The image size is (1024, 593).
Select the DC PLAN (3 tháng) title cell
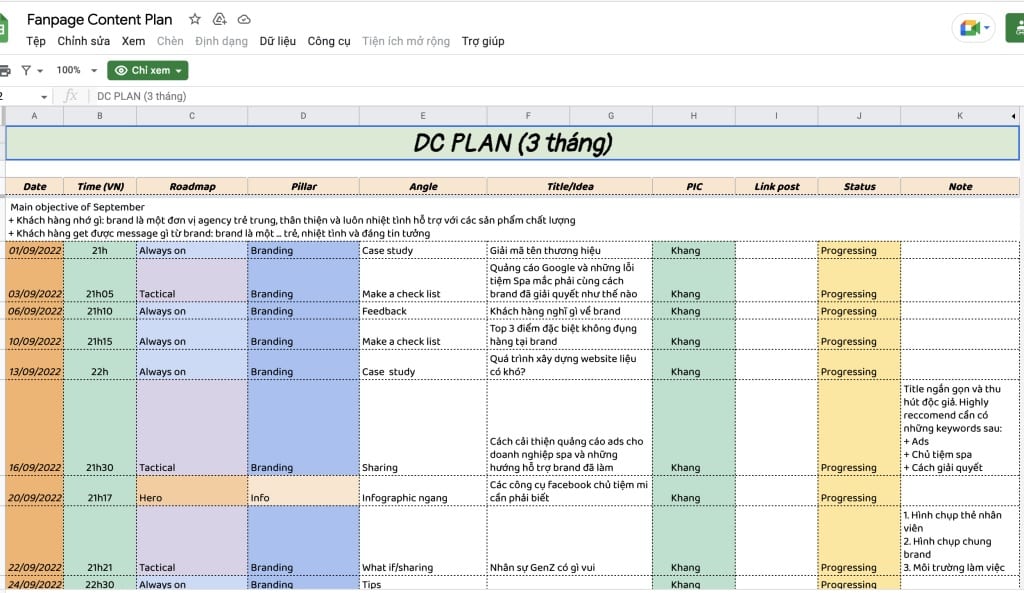tap(512, 143)
